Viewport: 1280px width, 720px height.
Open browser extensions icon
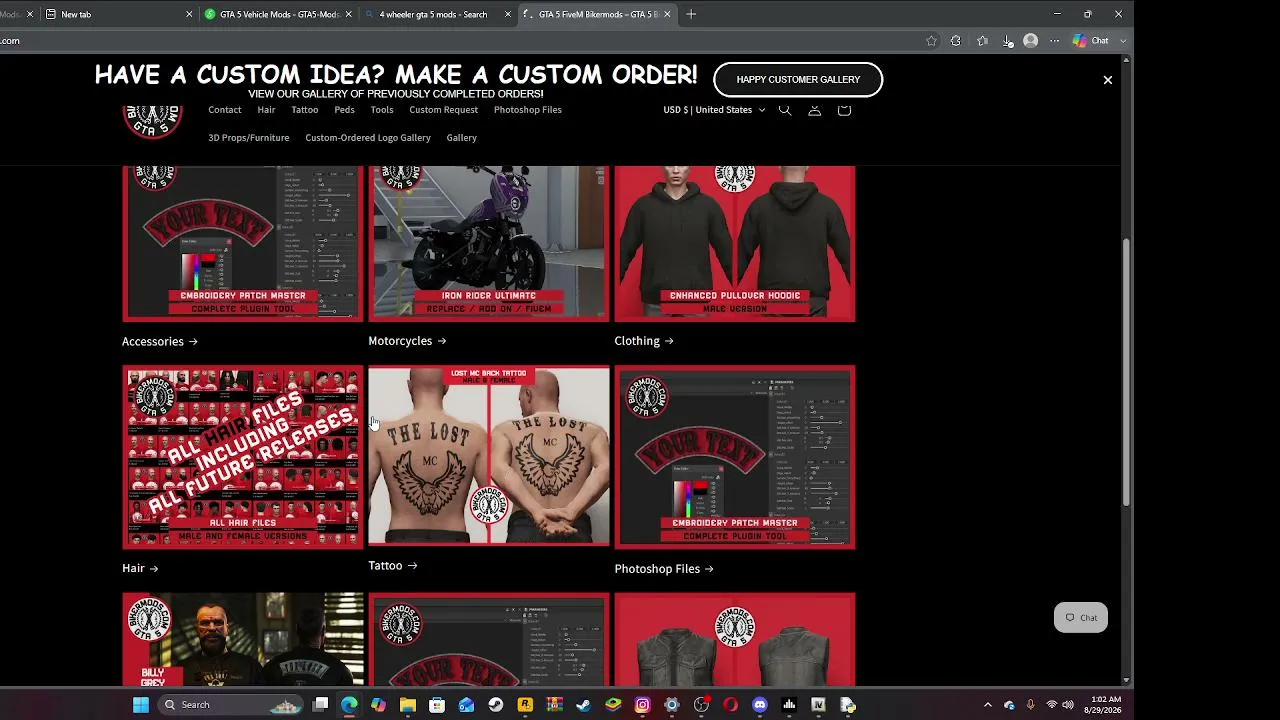point(956,41)
